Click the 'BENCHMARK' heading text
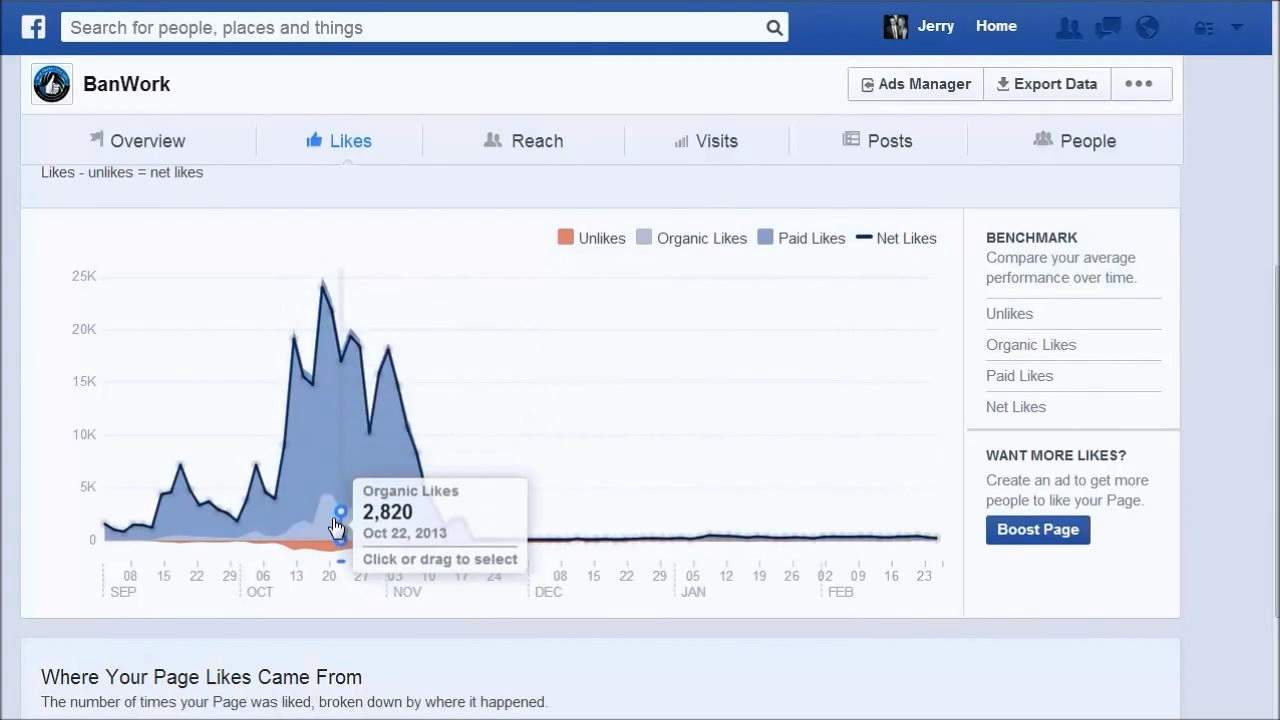This screenshot has width=1280, height=720. tap(1032, 238)
